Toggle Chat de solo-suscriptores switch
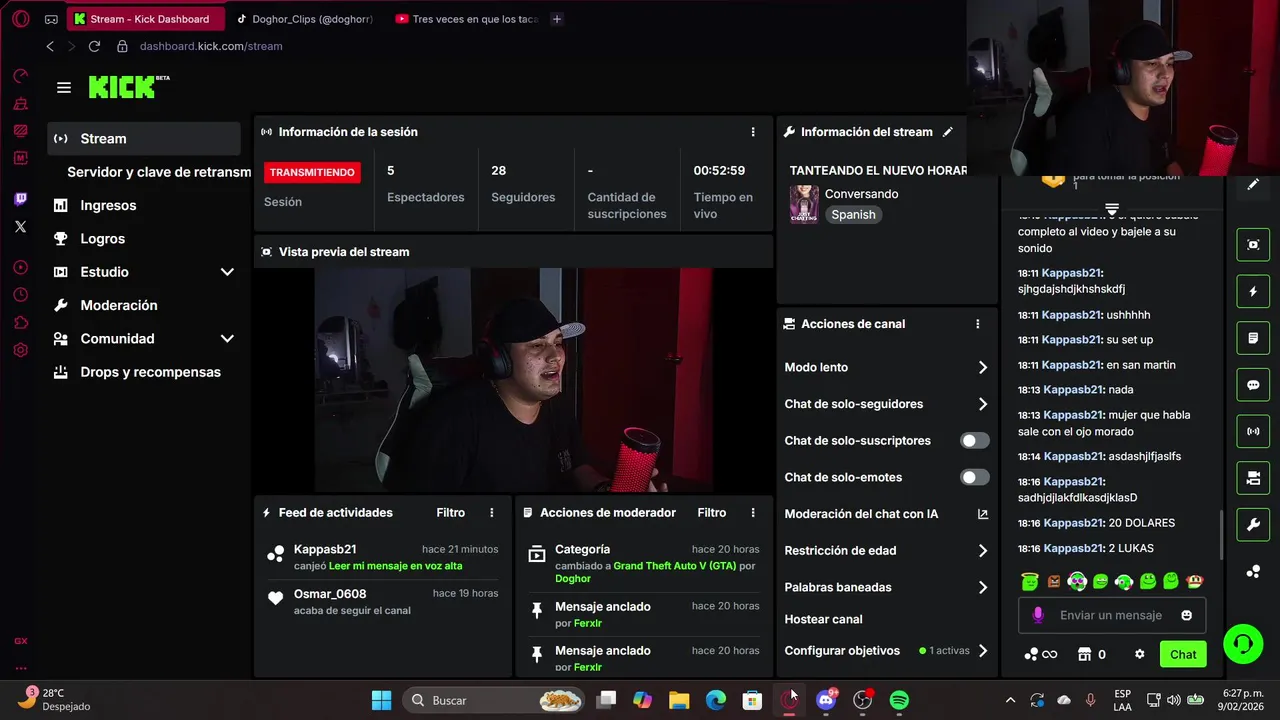This screenshot has height=720, width=1280. 975,441
